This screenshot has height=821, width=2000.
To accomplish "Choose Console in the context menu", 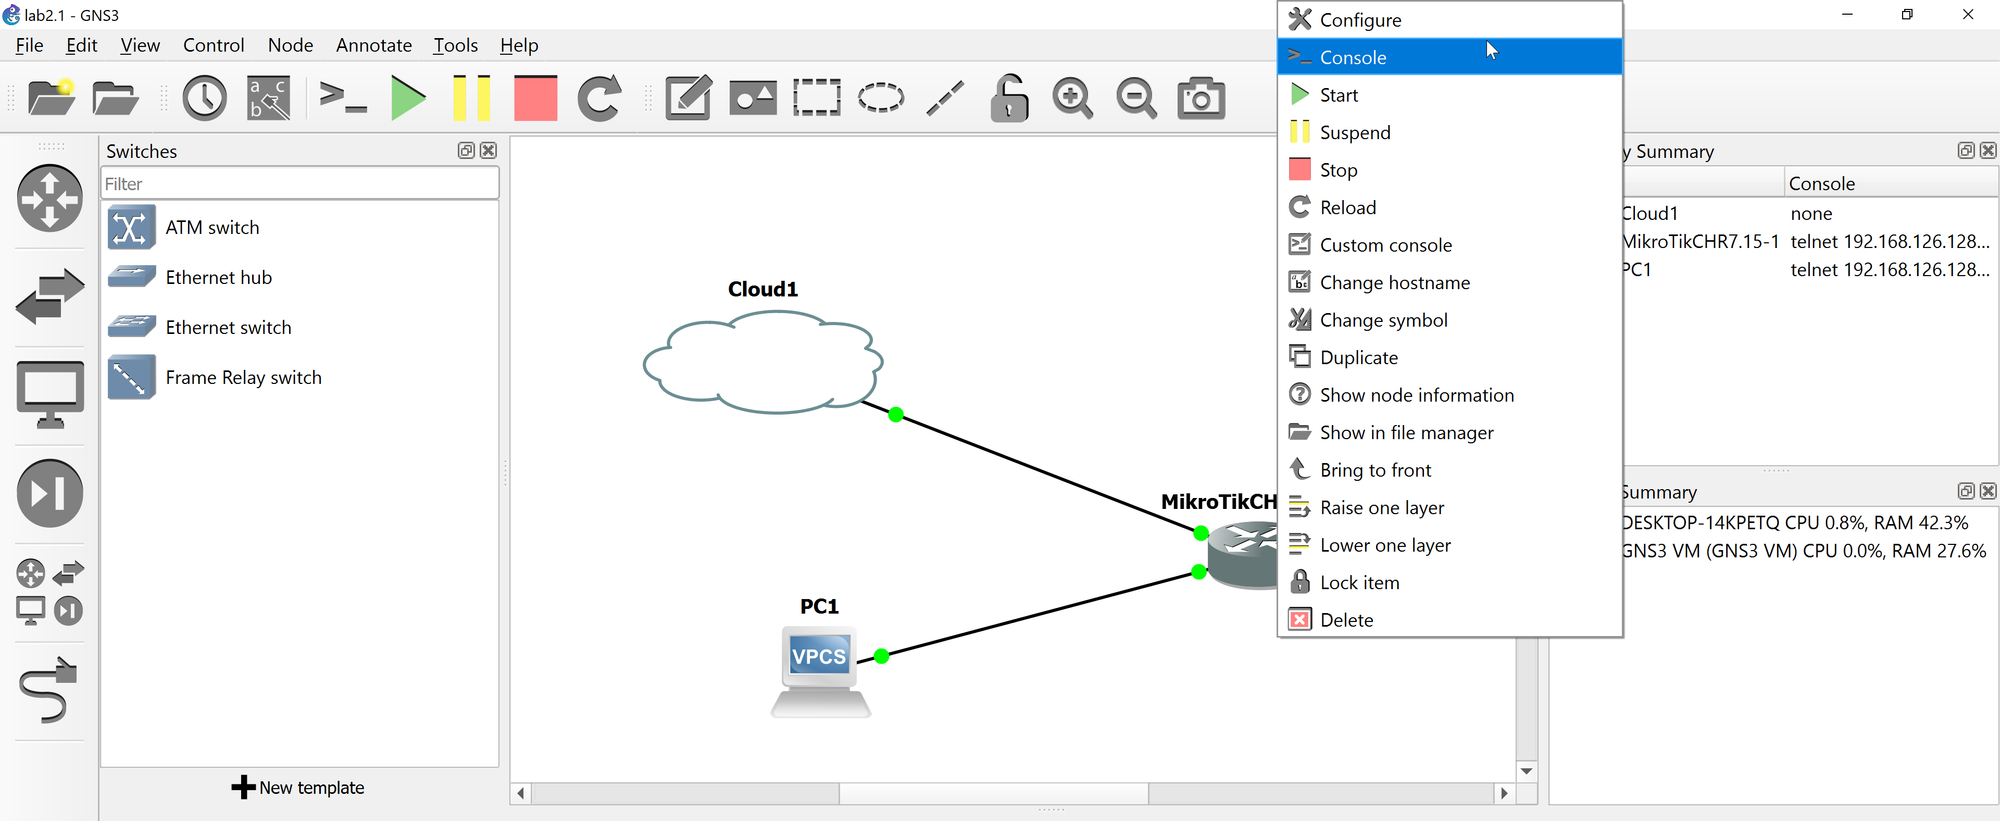I will (1450, 57).
